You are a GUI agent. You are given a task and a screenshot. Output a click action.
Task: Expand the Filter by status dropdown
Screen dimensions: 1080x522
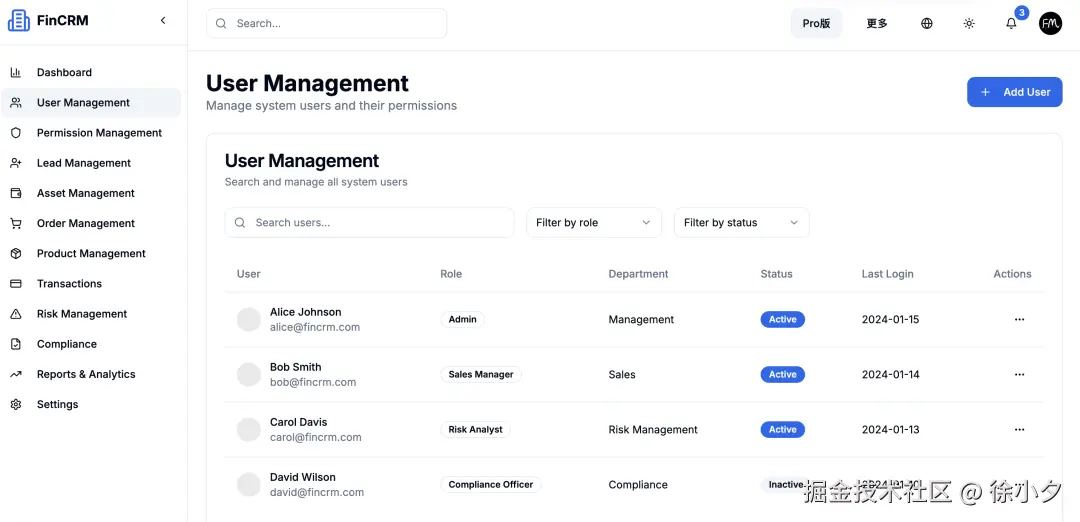point(741,223)
